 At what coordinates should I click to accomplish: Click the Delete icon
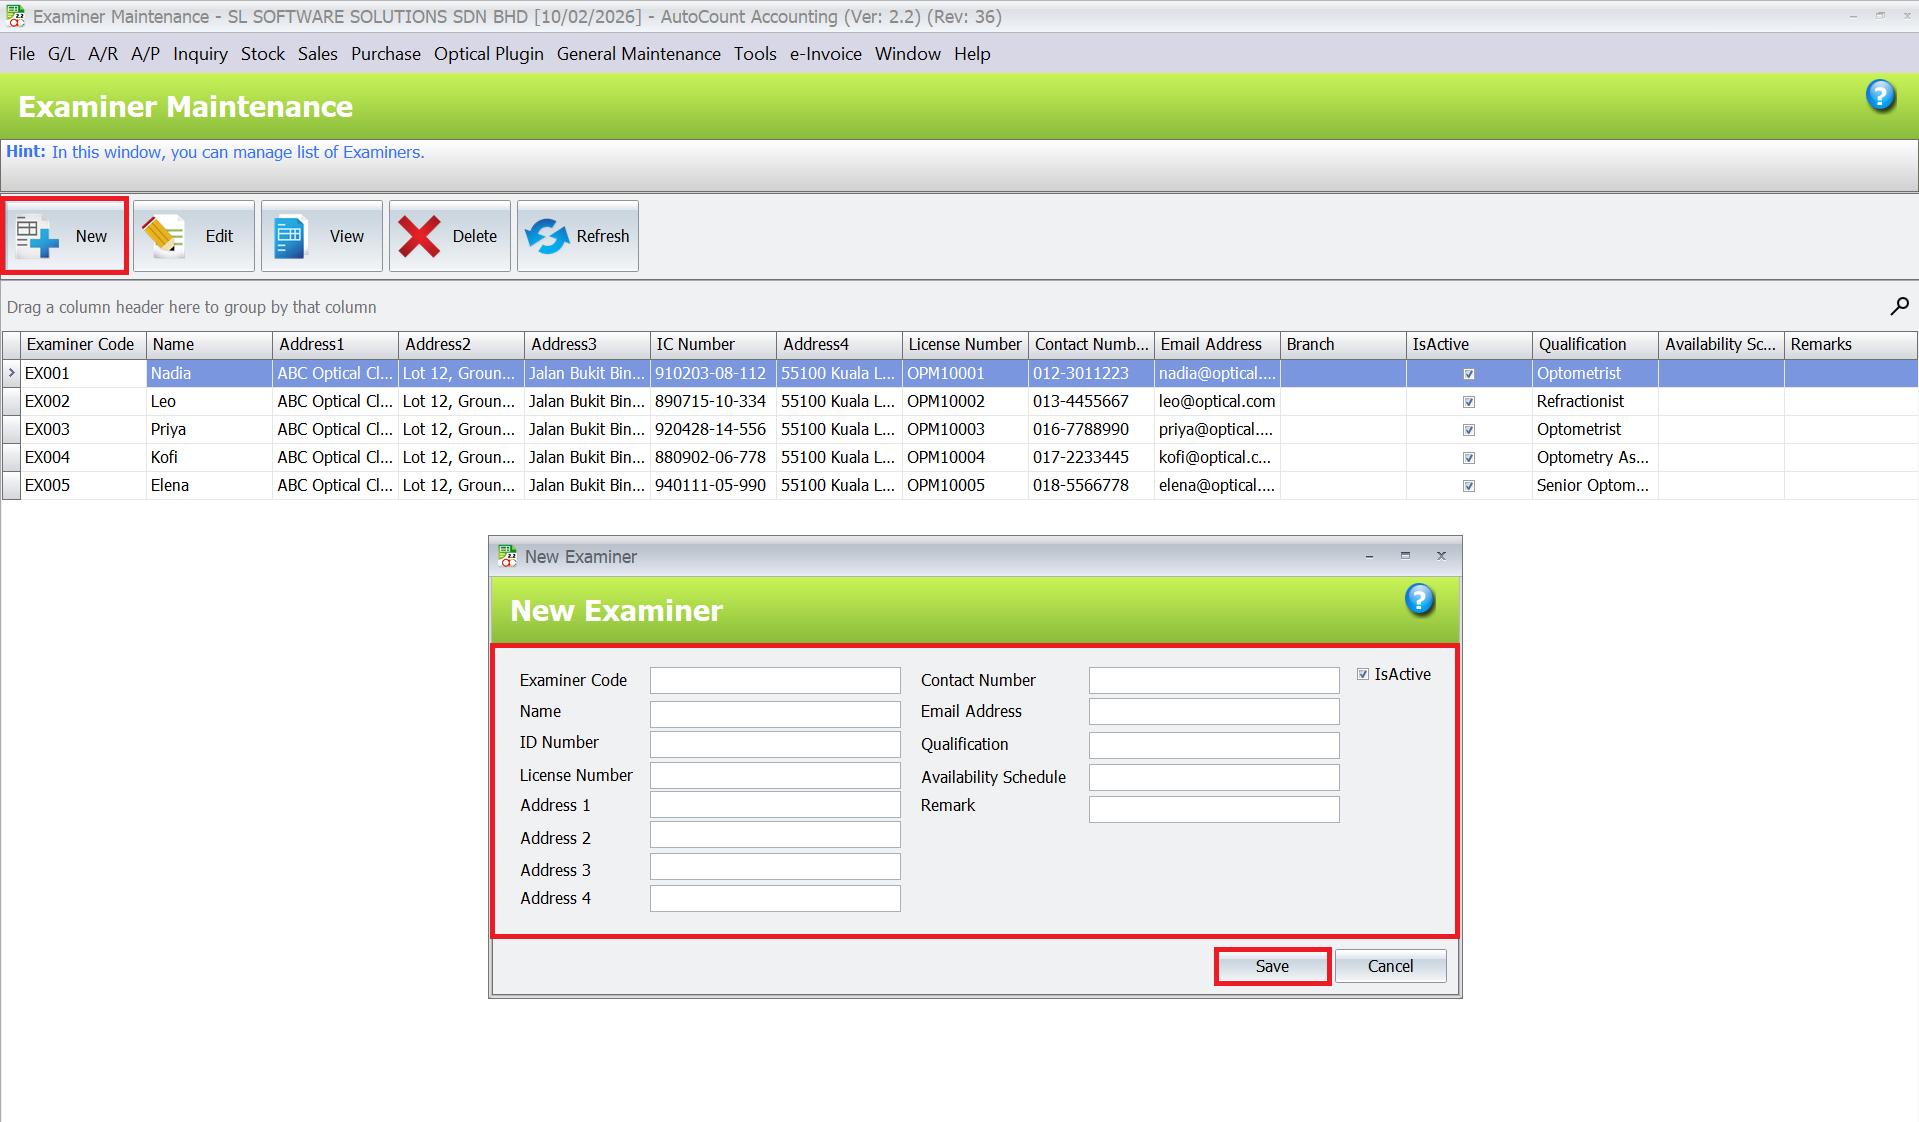420,235
